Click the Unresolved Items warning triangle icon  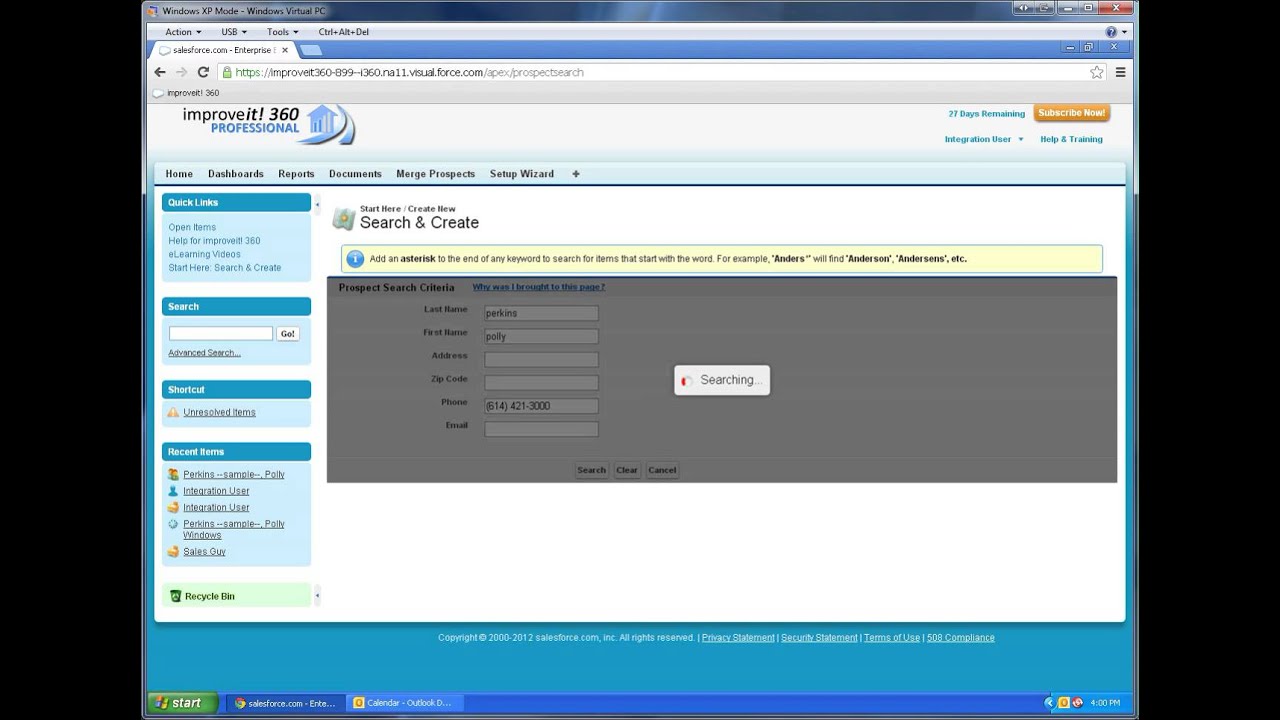point(173,412)
